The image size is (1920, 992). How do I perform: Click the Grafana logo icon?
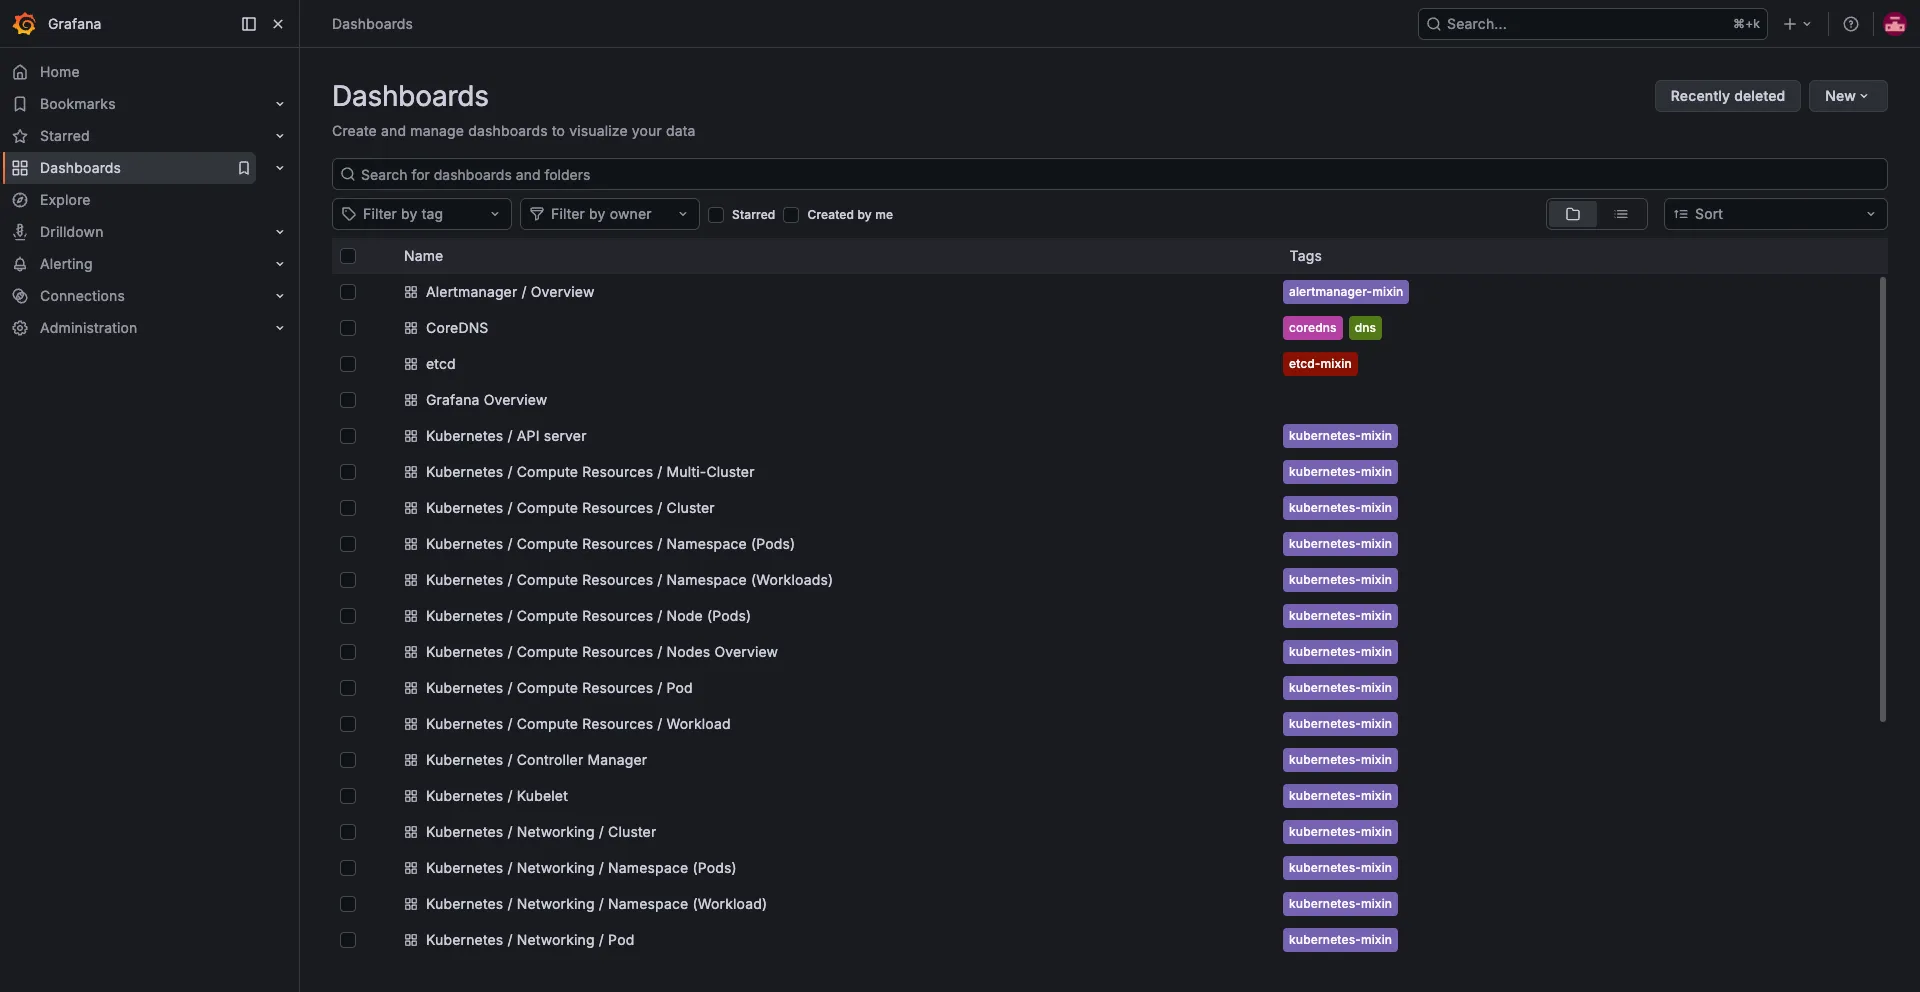(25, 24)
